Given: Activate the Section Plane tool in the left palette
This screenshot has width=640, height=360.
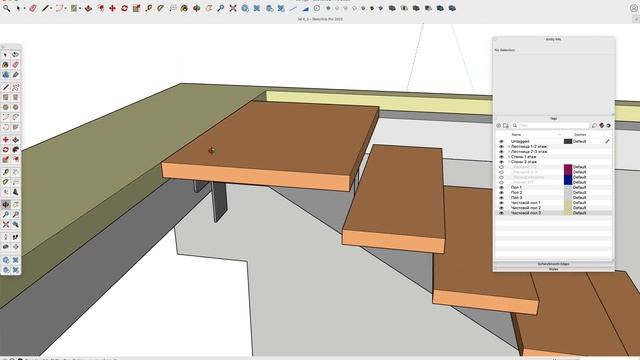Looking at the screenshot, I should tap(16, 247).
